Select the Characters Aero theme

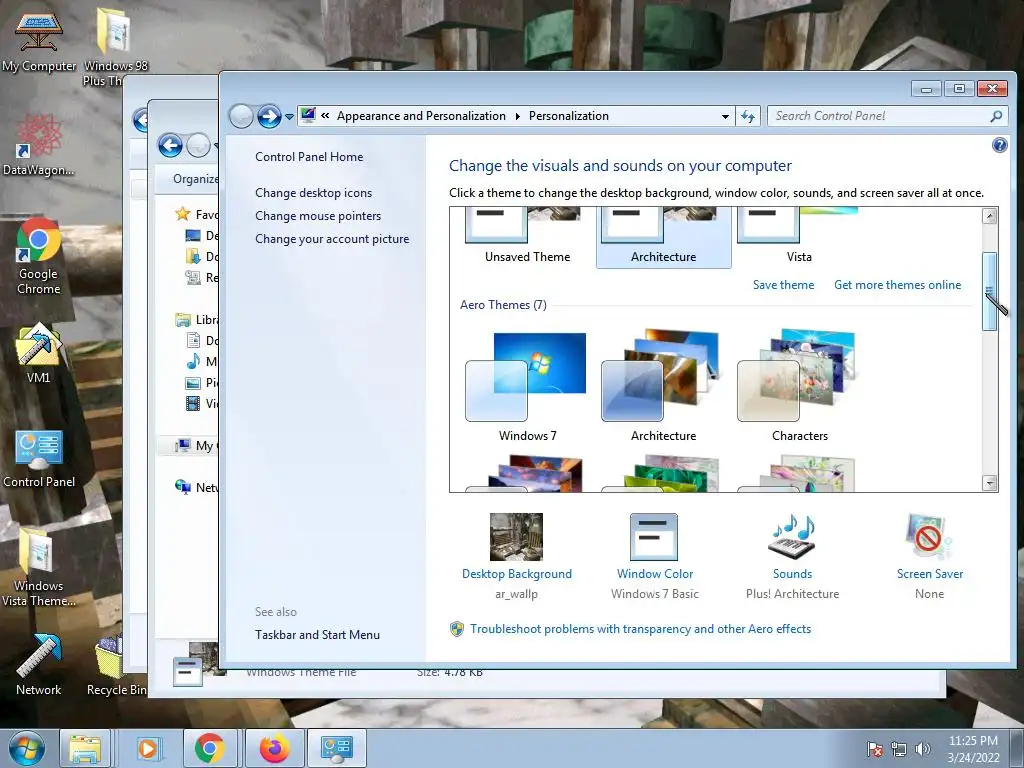point(799,387)
